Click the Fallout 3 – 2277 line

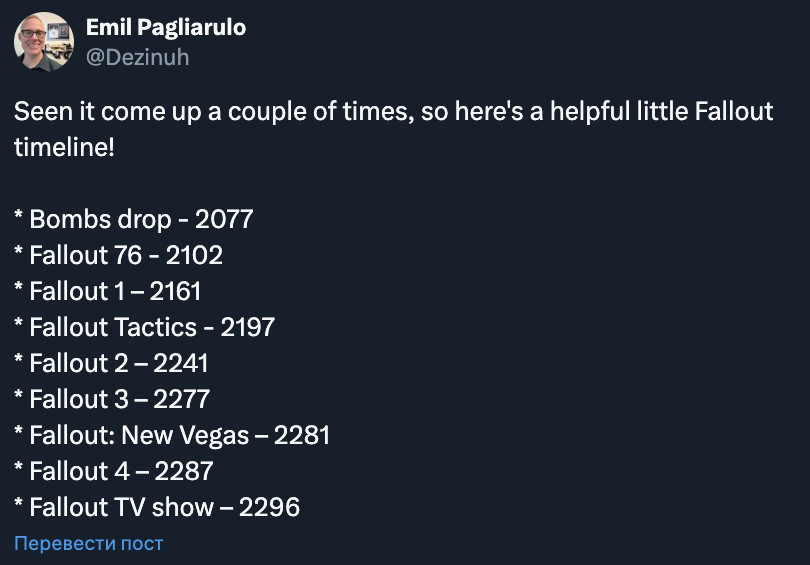coord(112,399)
